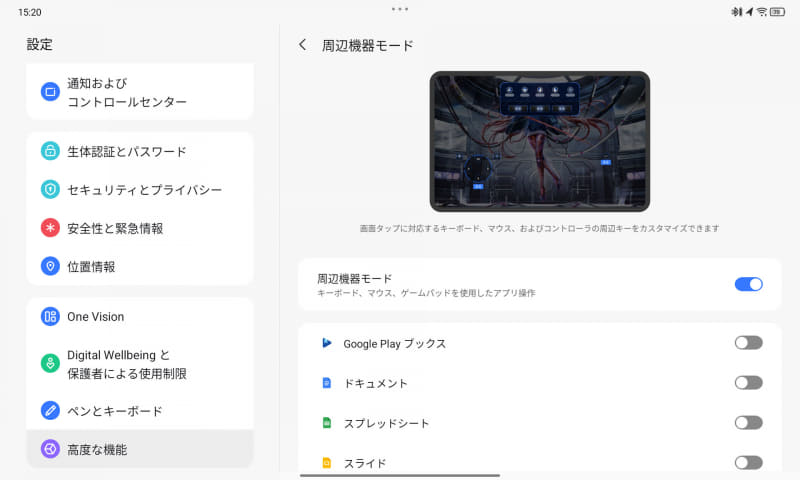The height and width of the screenshot is (480, 800).
Task: Tap the 周辺機器モード page title
Action: pos(367,45)
